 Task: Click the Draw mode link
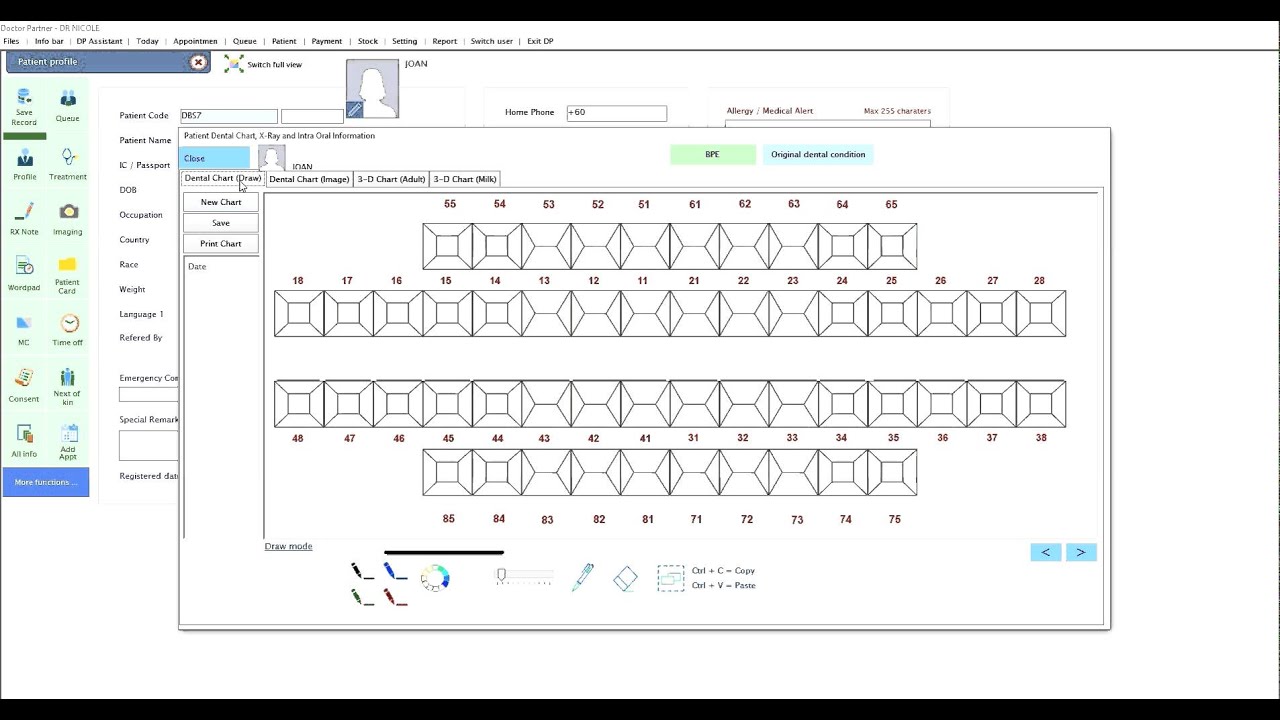(288, 546)
